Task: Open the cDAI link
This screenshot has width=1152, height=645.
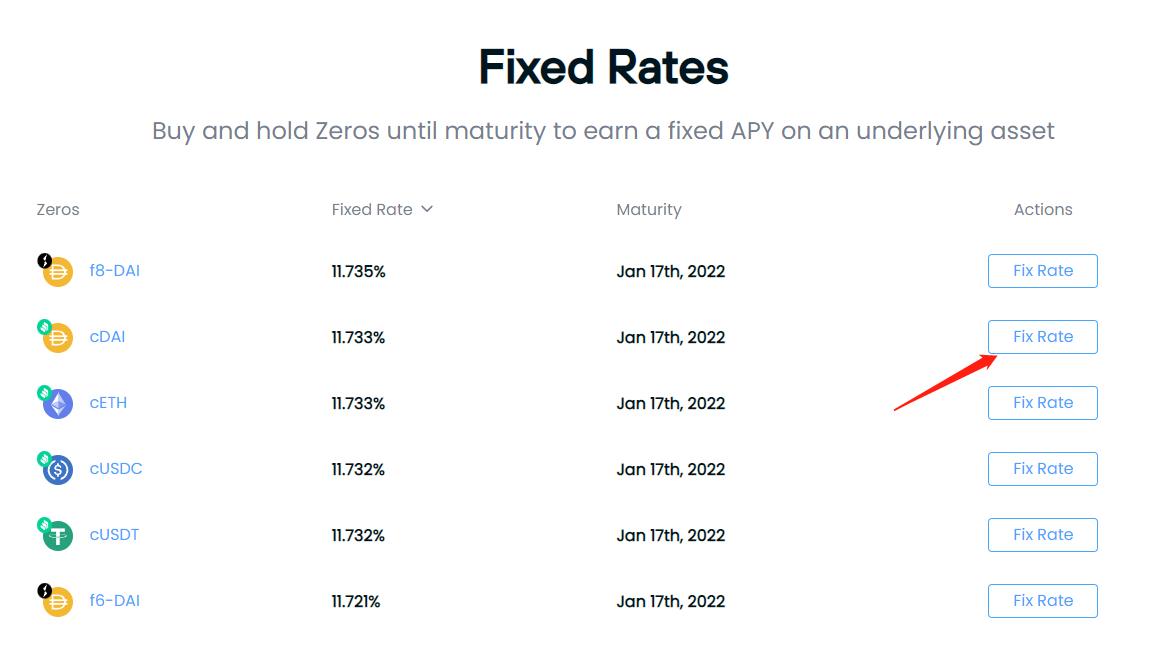Action: click(x=107, y=336)
